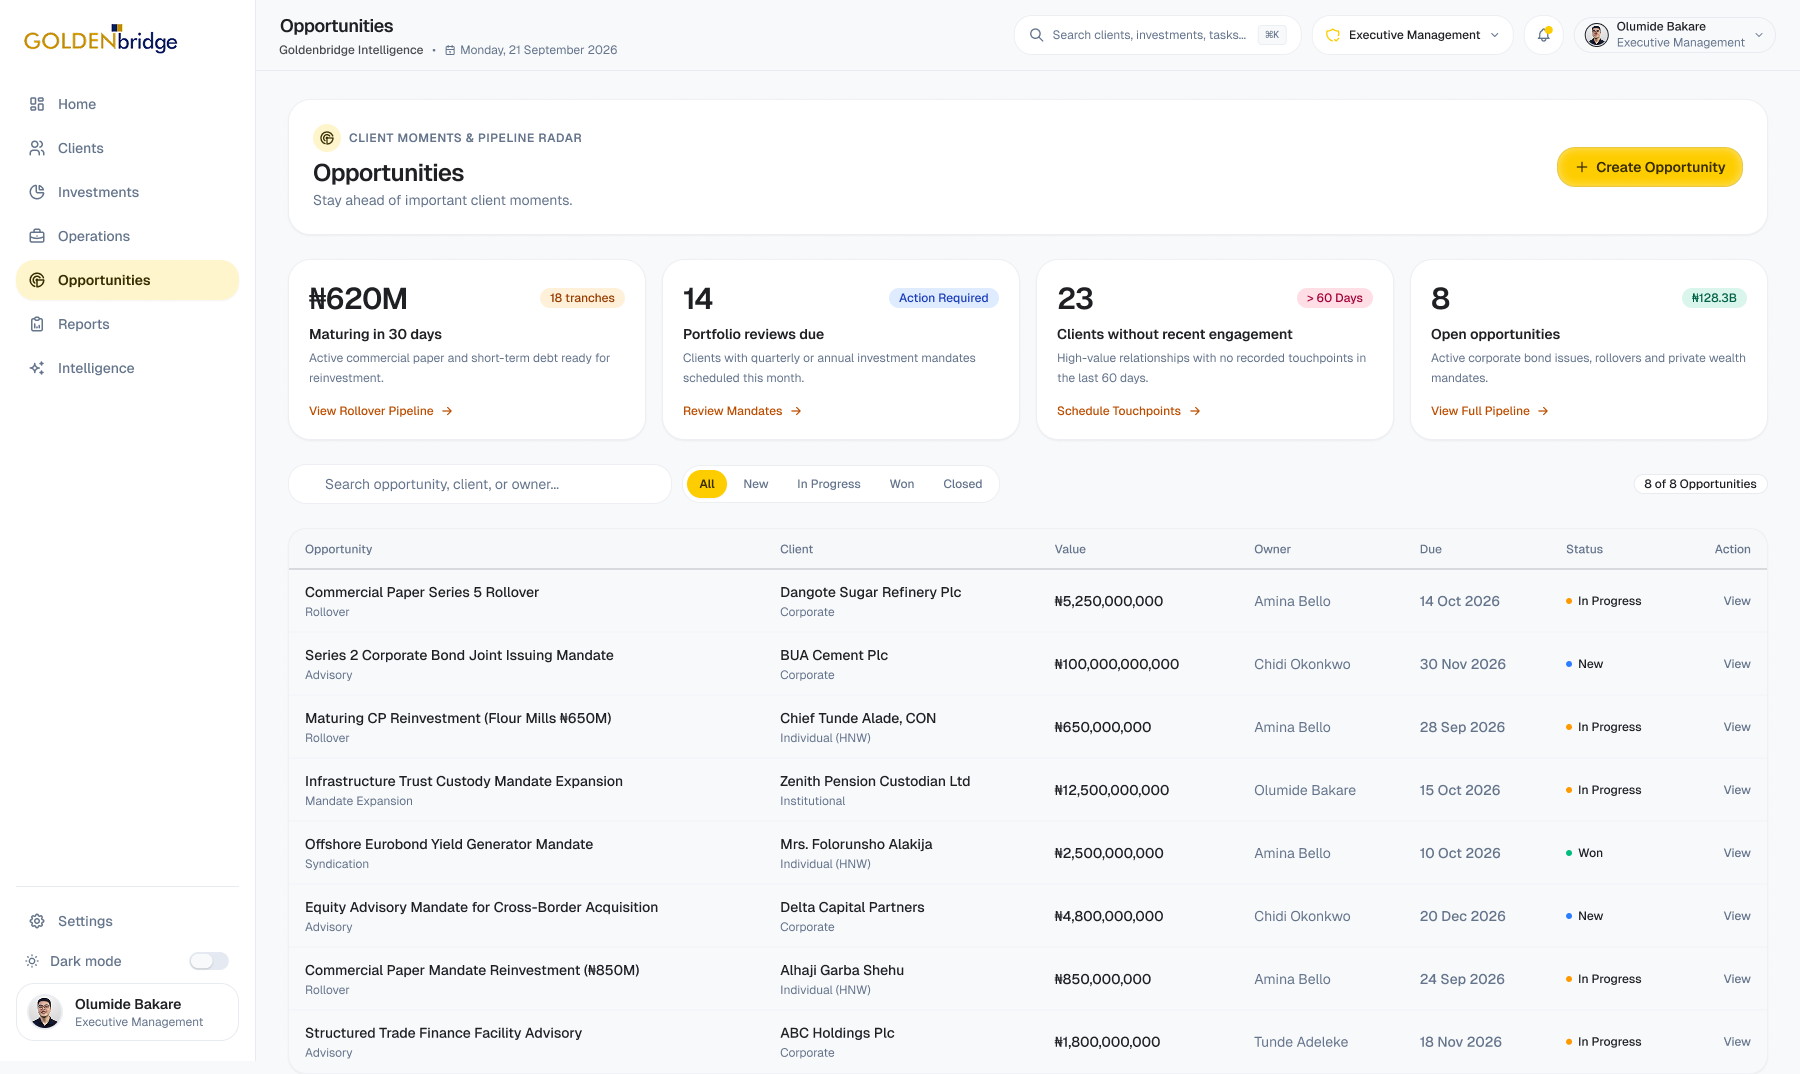Click the Clients people icon
The image size is (1800, 1074).
(x=37, y=148)
